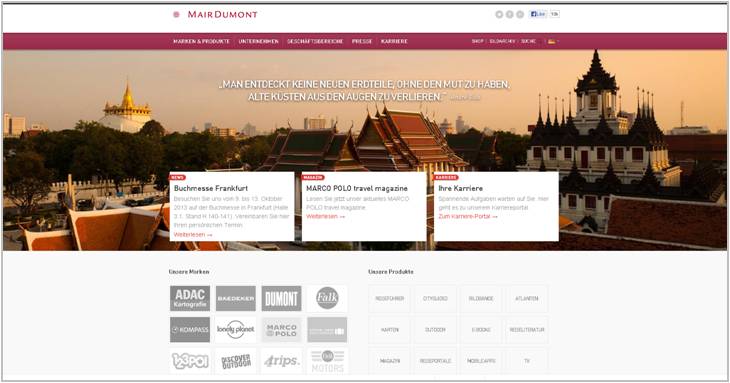Select the Mobile Apps product tile
The height and width of the screenshot is (383, 730).
click(x=481, y=361)
